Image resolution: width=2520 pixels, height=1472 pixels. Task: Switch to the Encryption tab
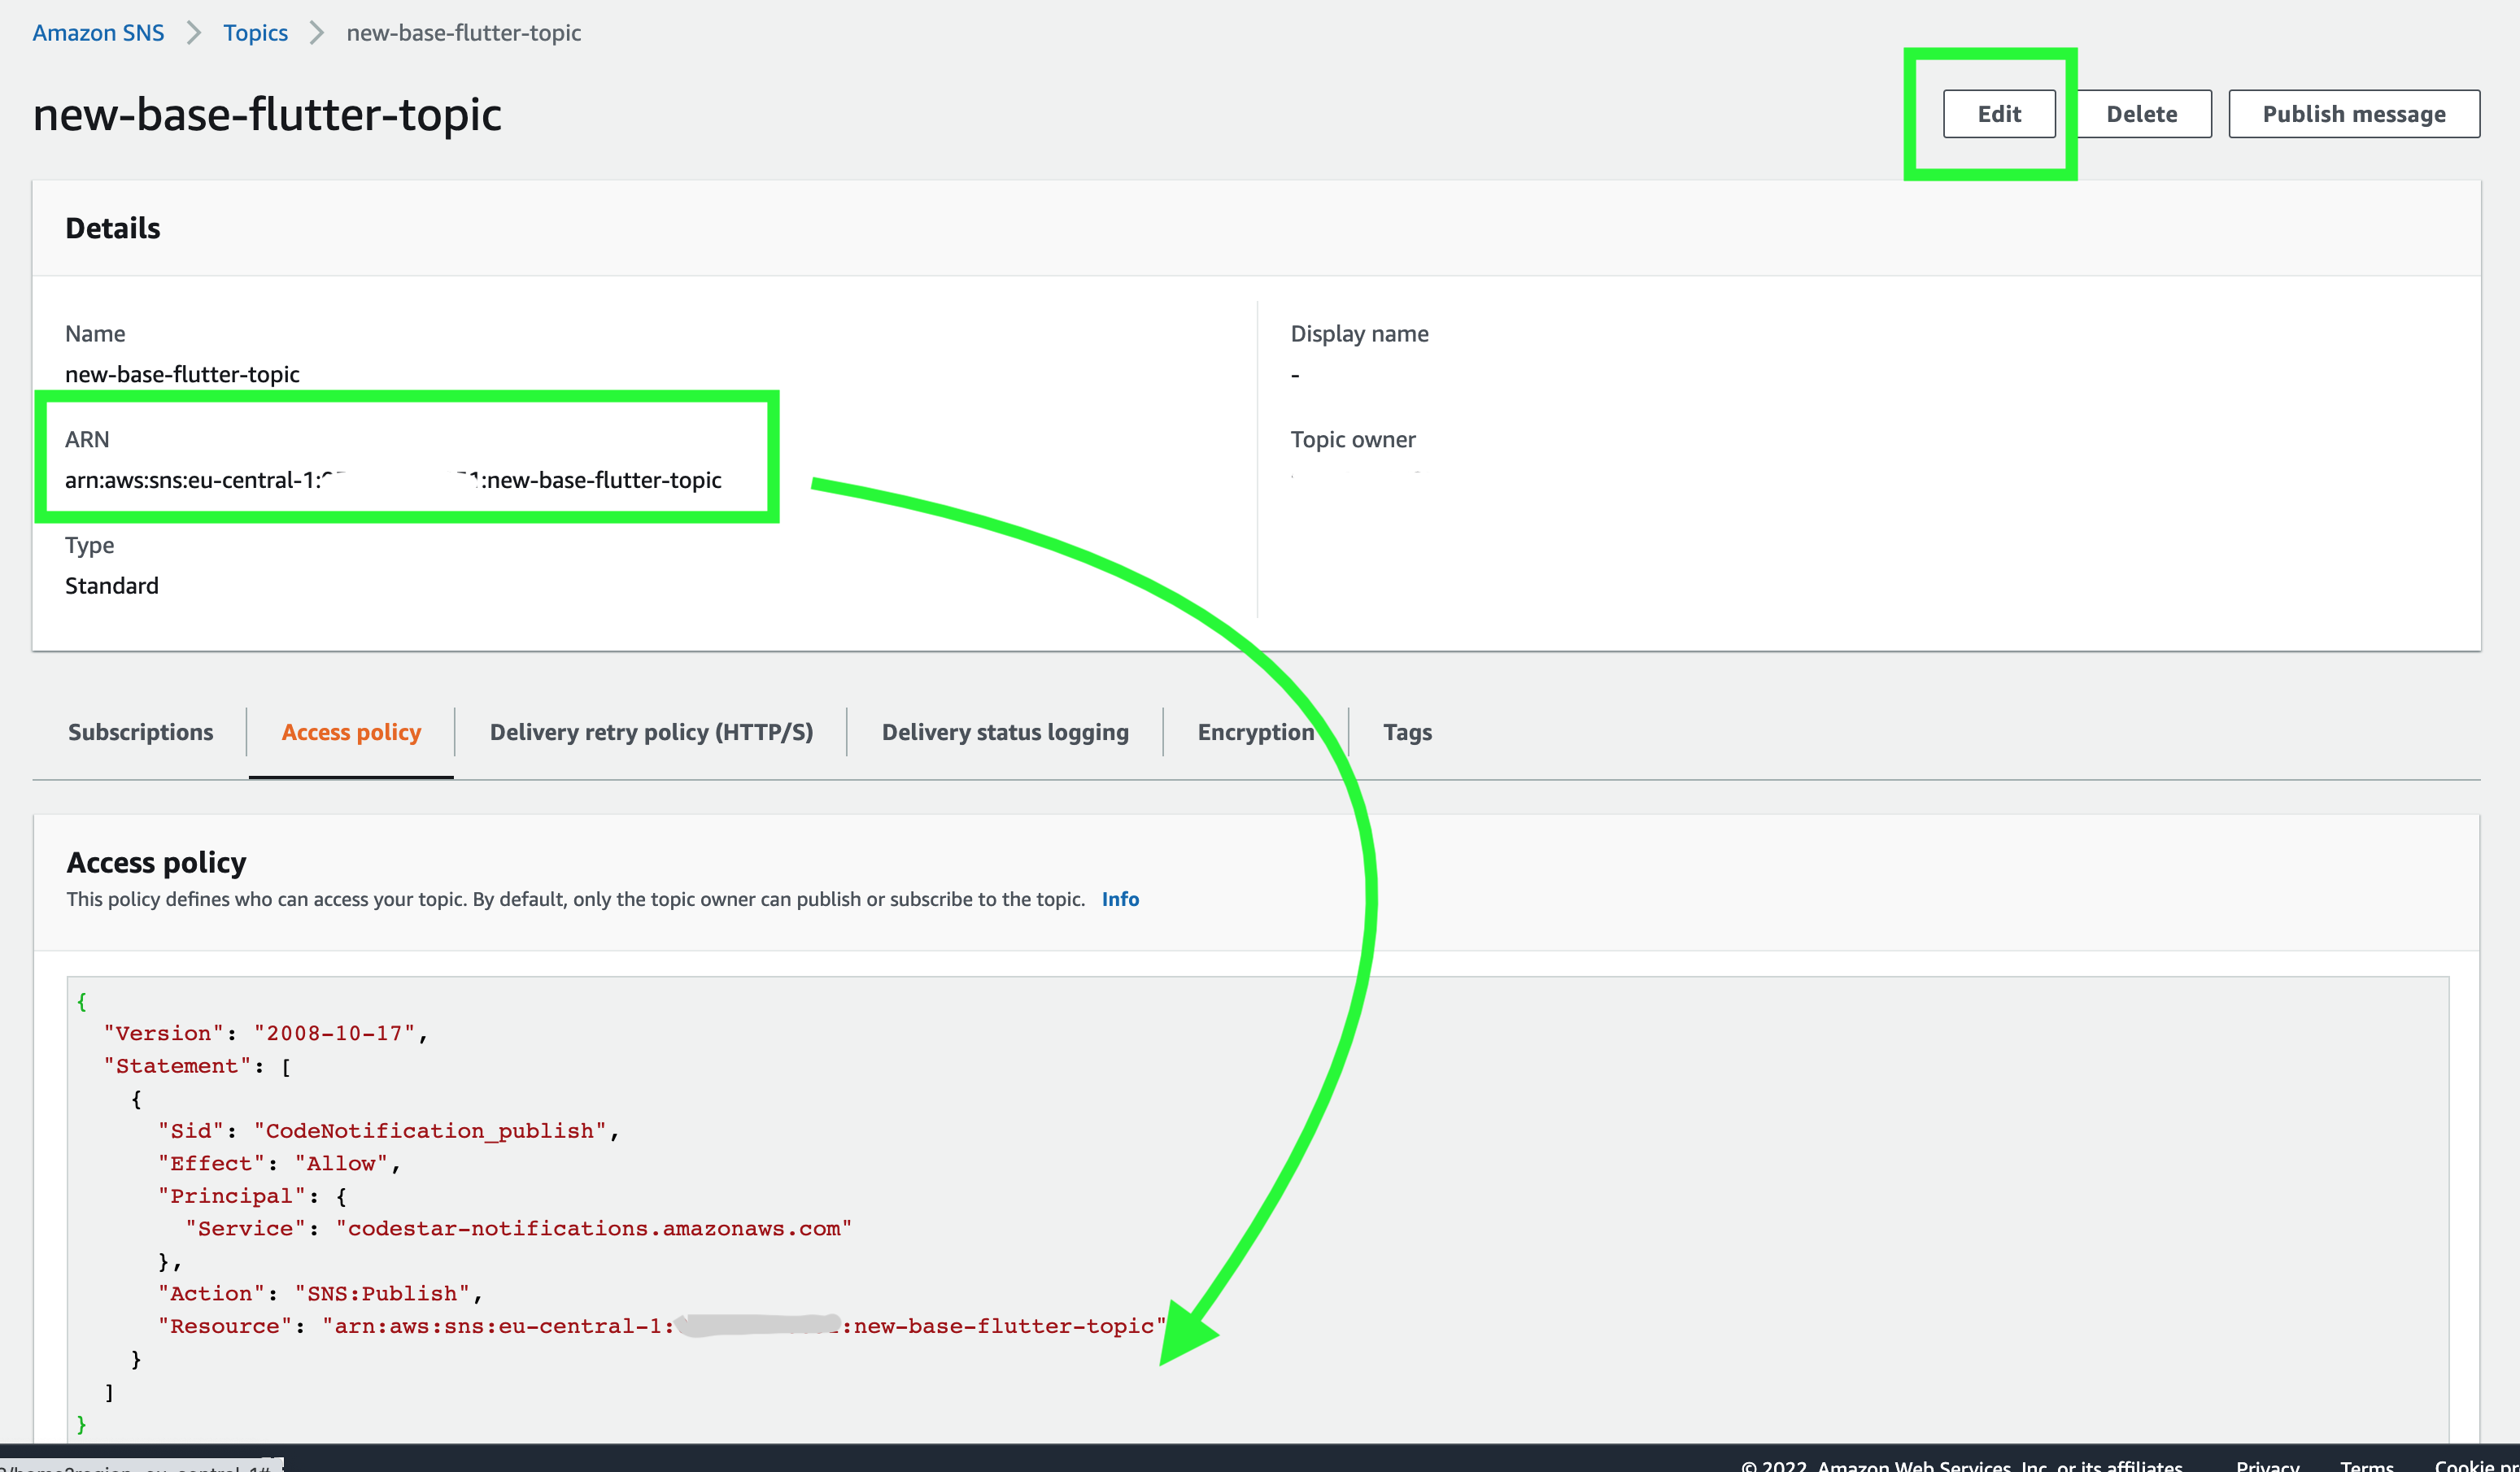click(x=1255, y=732)
